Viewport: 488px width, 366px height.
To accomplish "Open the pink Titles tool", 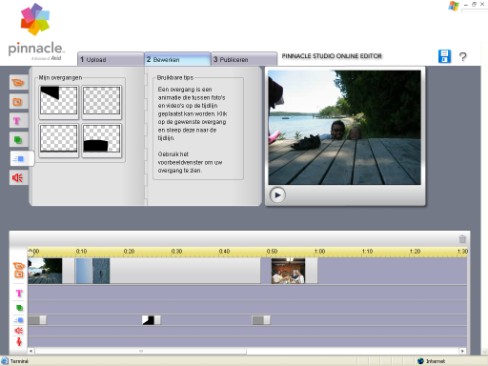I will 18,121.
